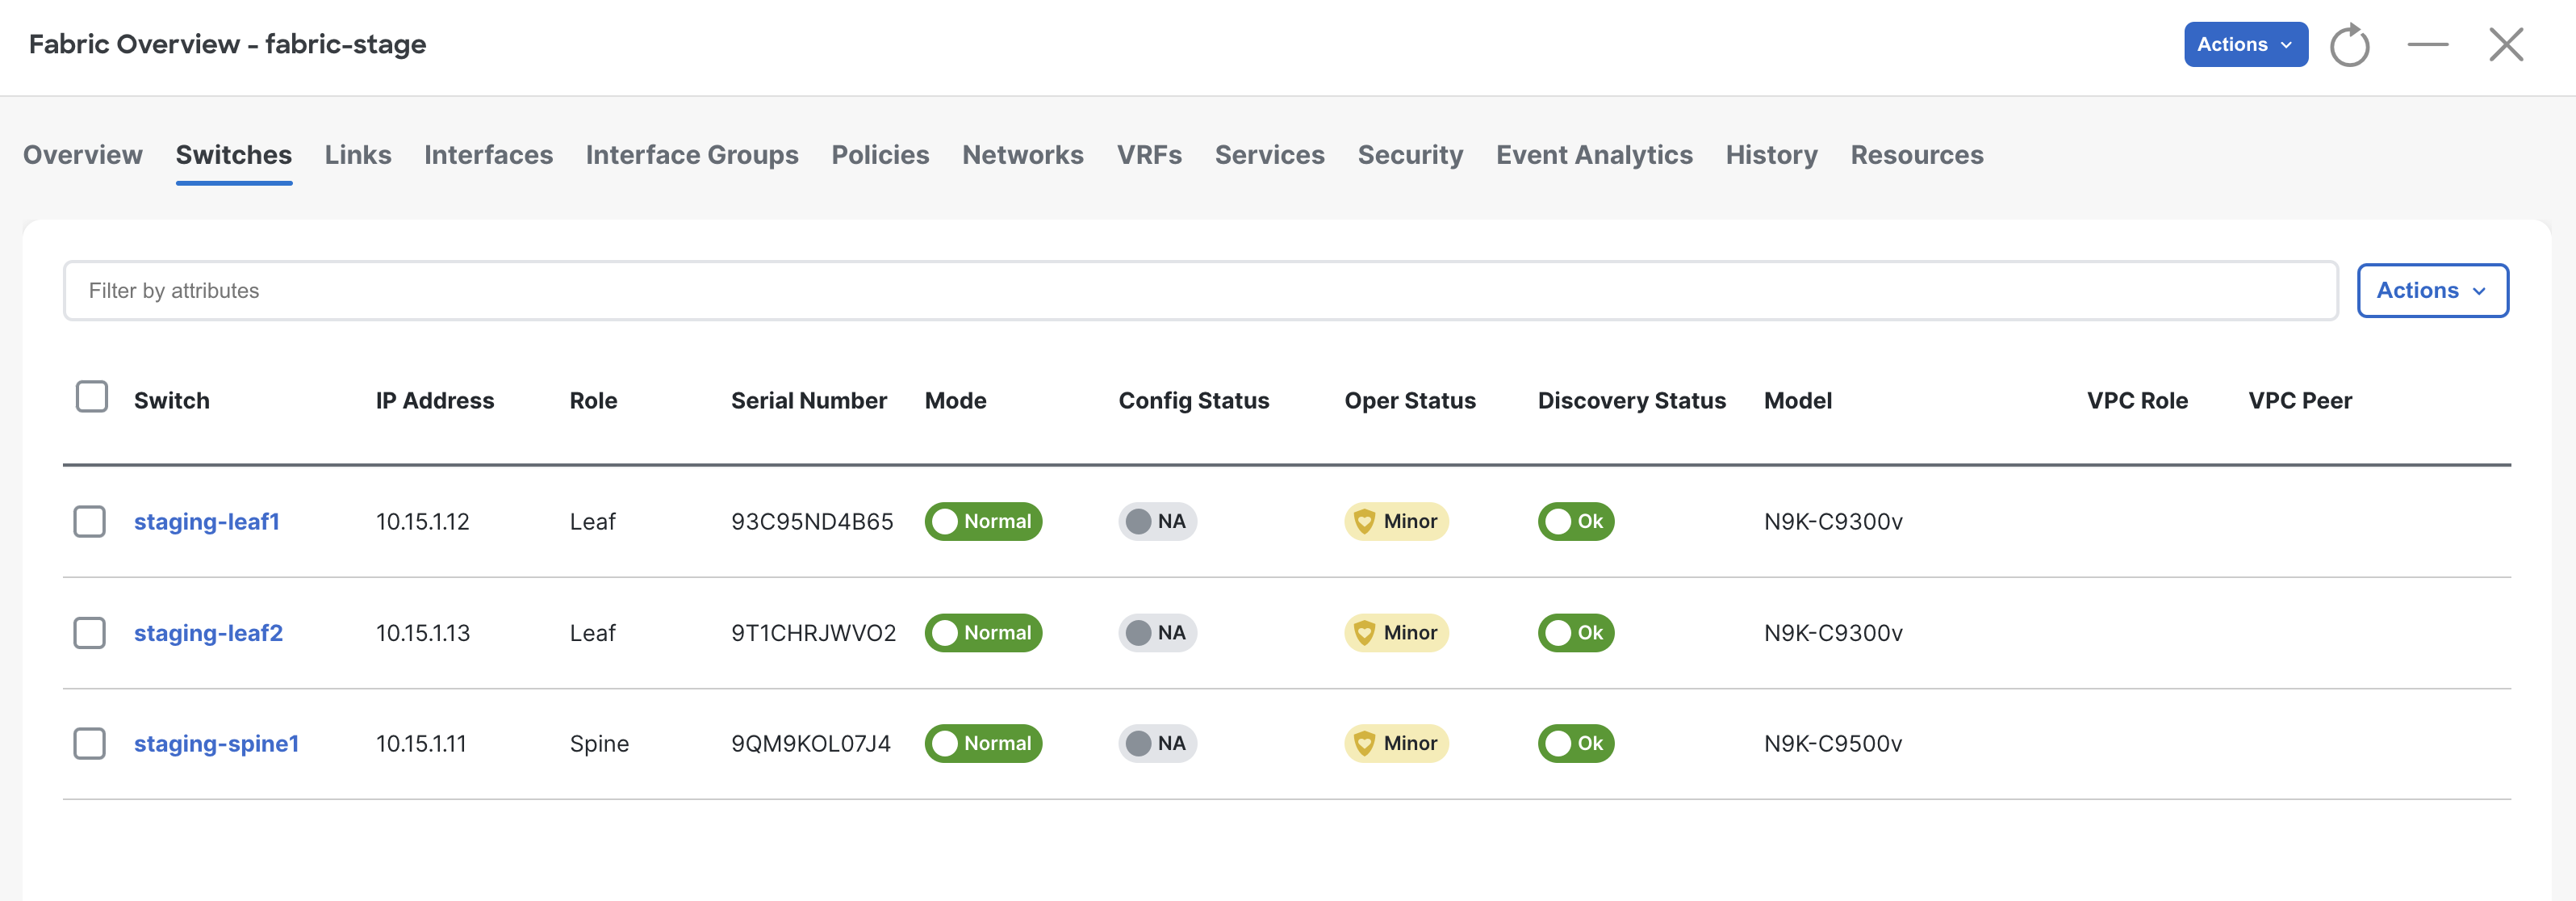Image resolution: width=2576 pixels, height=901 pixels.
Task: Click the Minor oper status badge for staging-leaf2
Action: click(1396, 633)
